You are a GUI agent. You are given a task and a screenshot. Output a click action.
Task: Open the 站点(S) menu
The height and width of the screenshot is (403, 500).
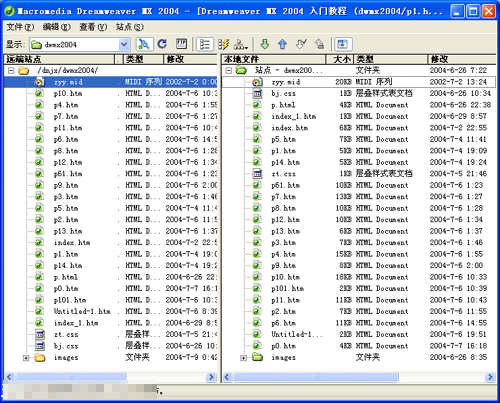point(130,27)
